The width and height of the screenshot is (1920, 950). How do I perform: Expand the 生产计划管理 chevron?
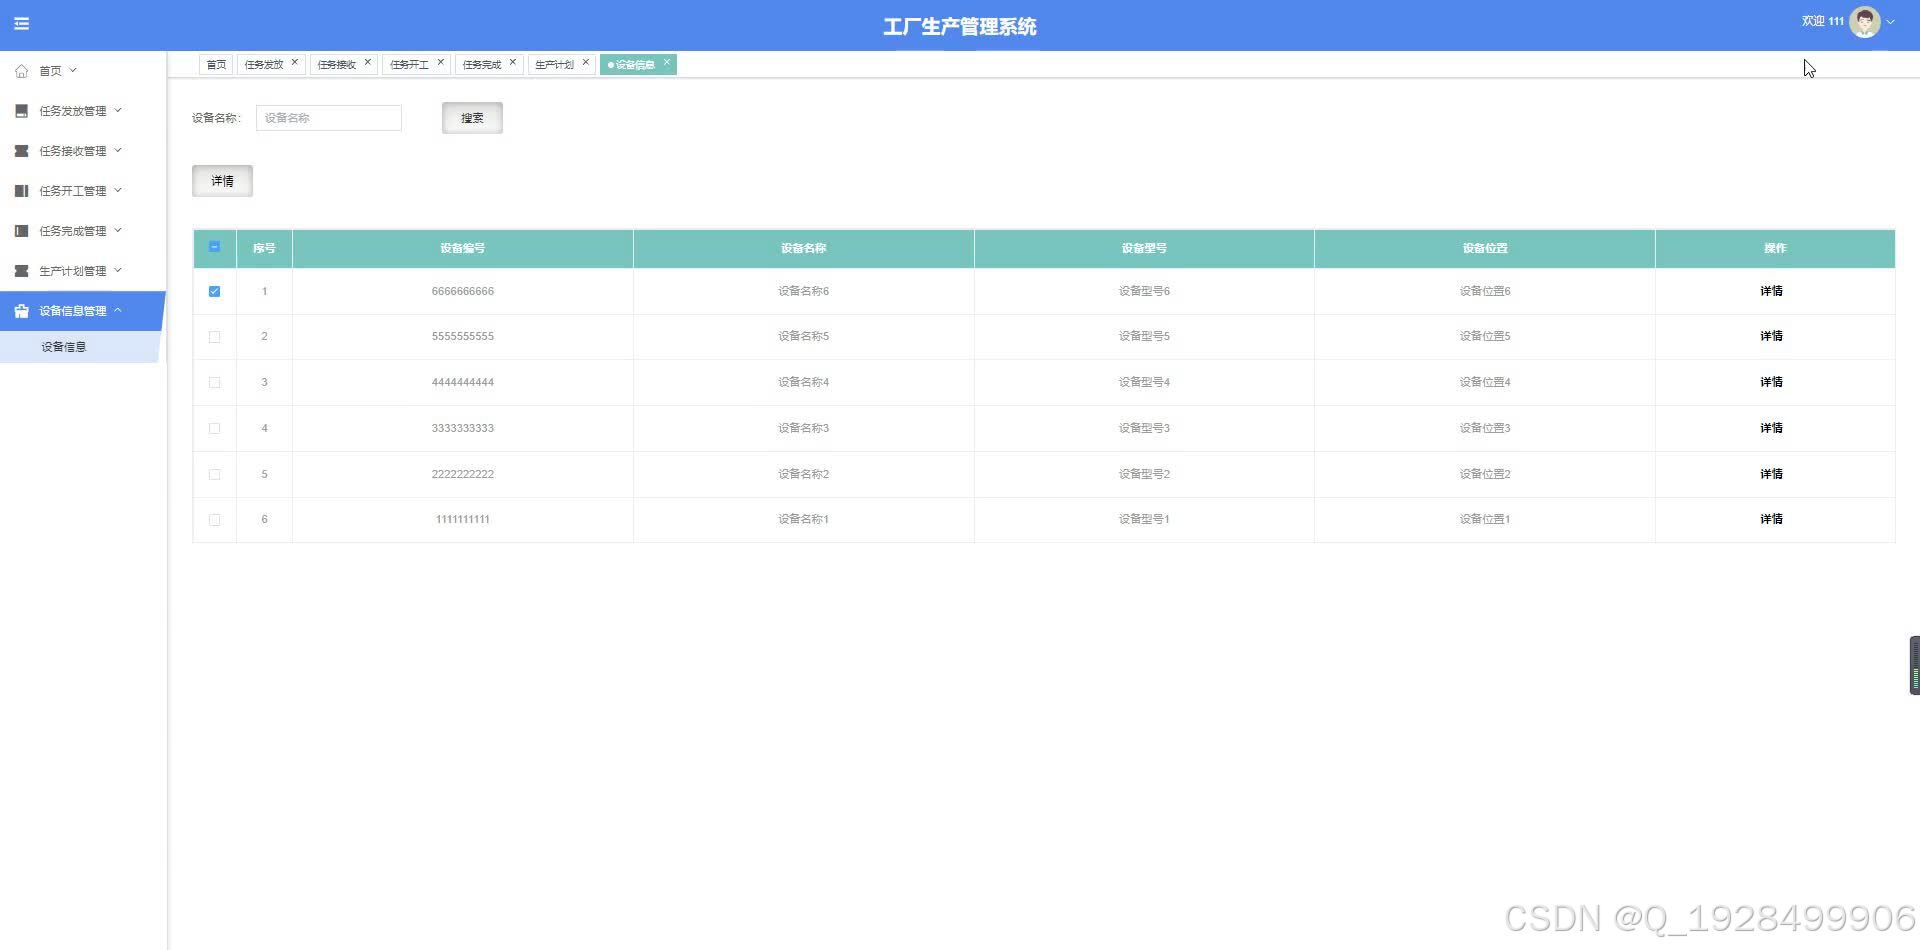click(x=118, y=270)
